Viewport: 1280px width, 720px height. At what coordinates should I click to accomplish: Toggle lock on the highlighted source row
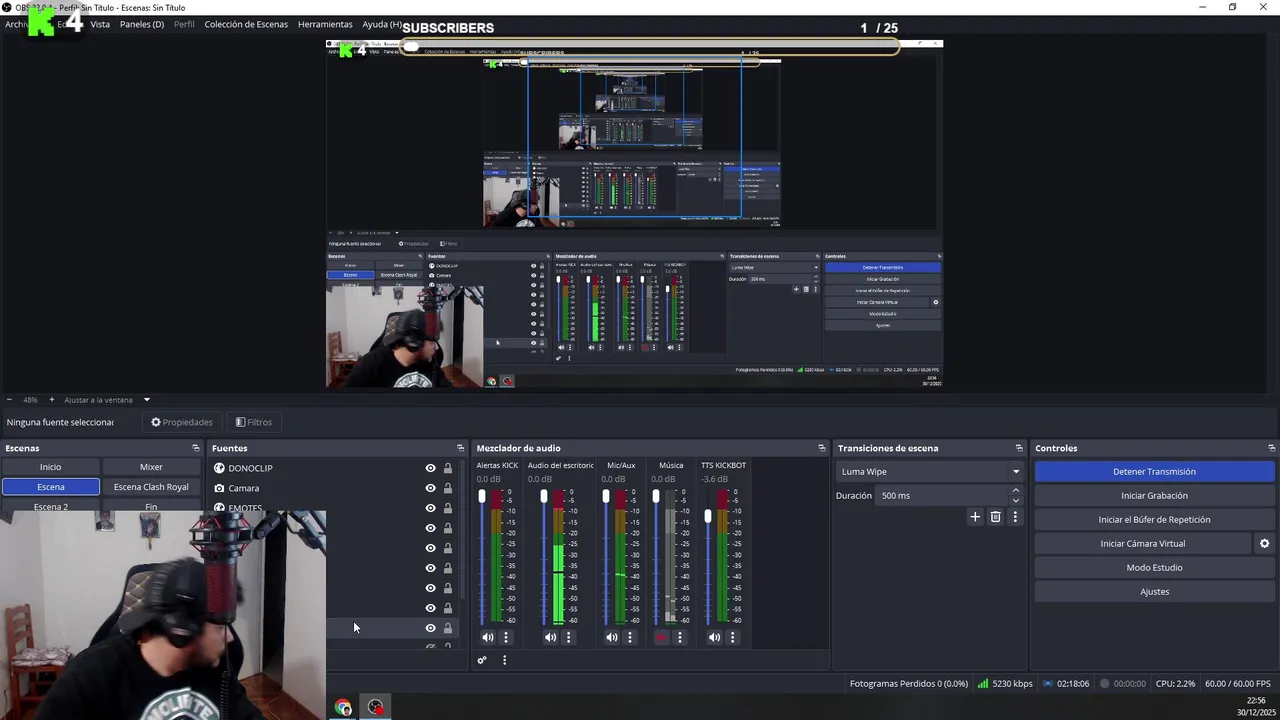coord(447,628)
